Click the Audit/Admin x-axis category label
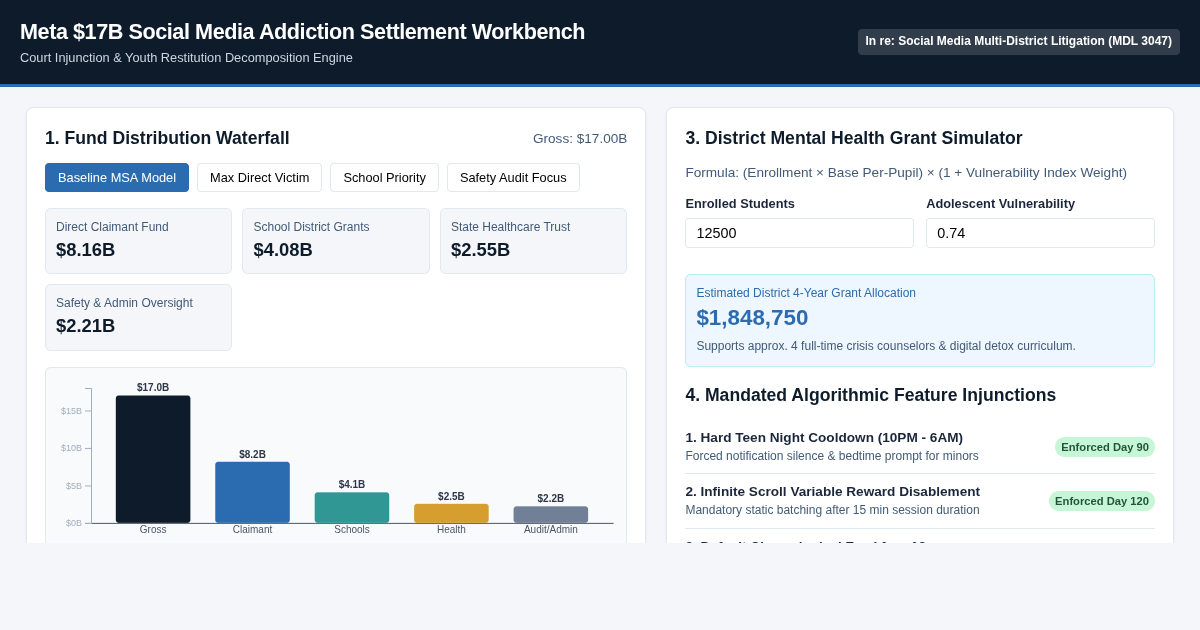This screenshot has width=1200, height=630. [x=551, y=530]
